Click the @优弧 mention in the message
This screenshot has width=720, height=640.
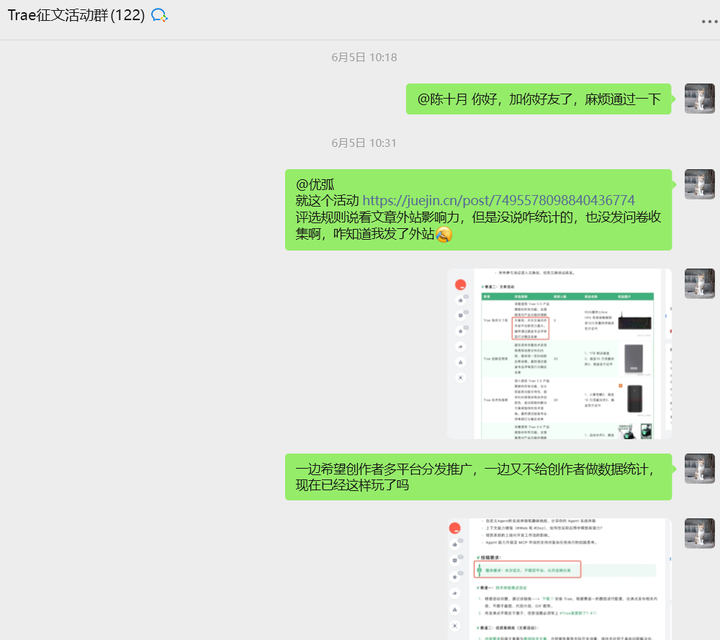point(315,184)
